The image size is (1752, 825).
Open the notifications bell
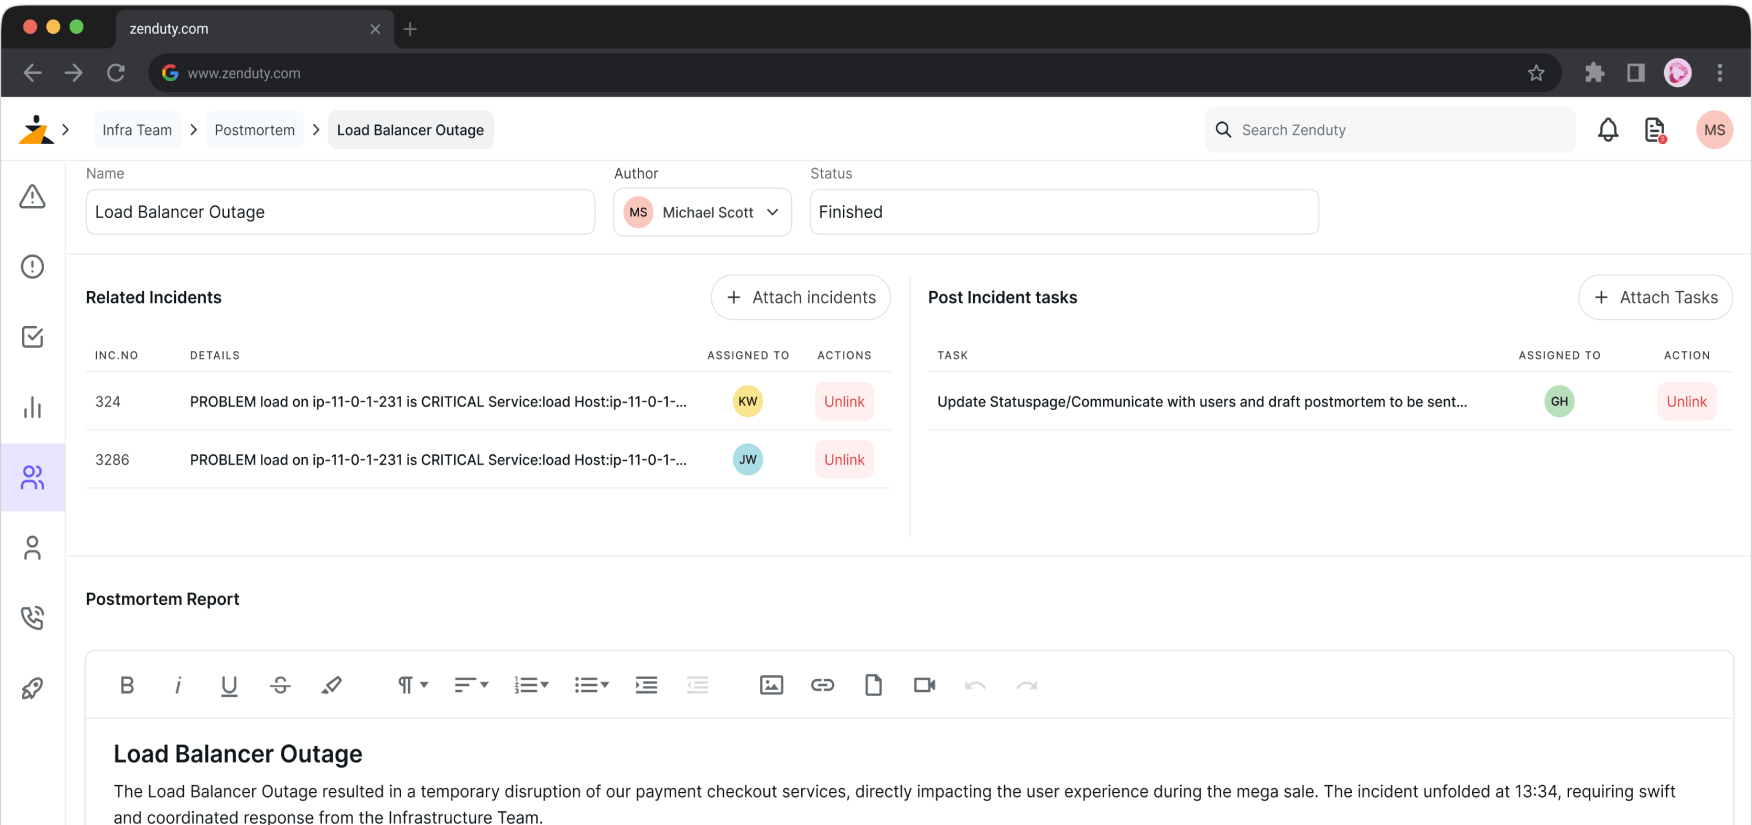point(1607,130)
